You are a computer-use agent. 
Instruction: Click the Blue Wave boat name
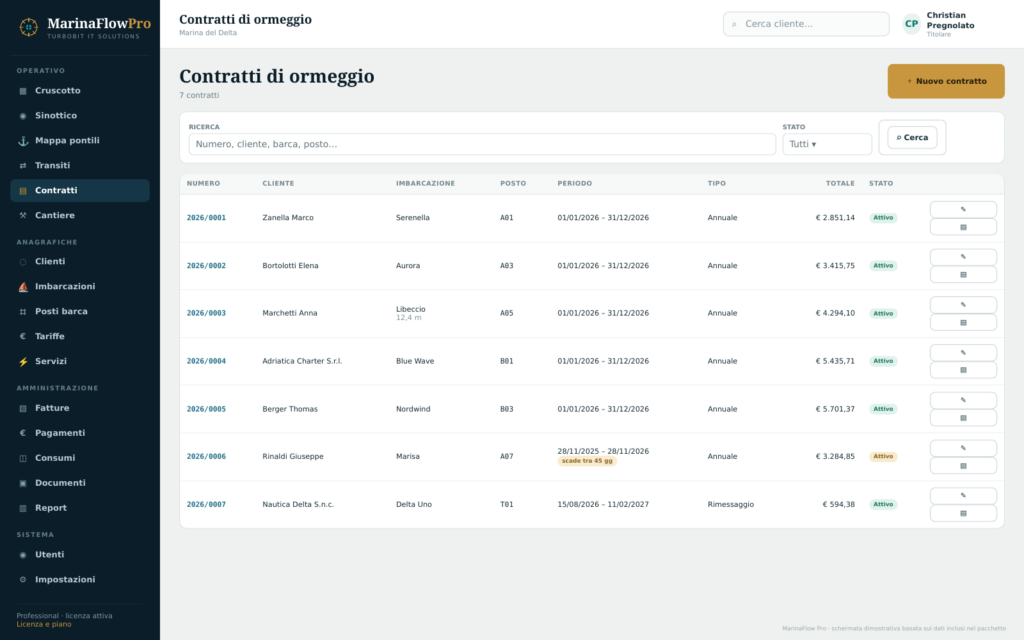(x=415, y=361)
